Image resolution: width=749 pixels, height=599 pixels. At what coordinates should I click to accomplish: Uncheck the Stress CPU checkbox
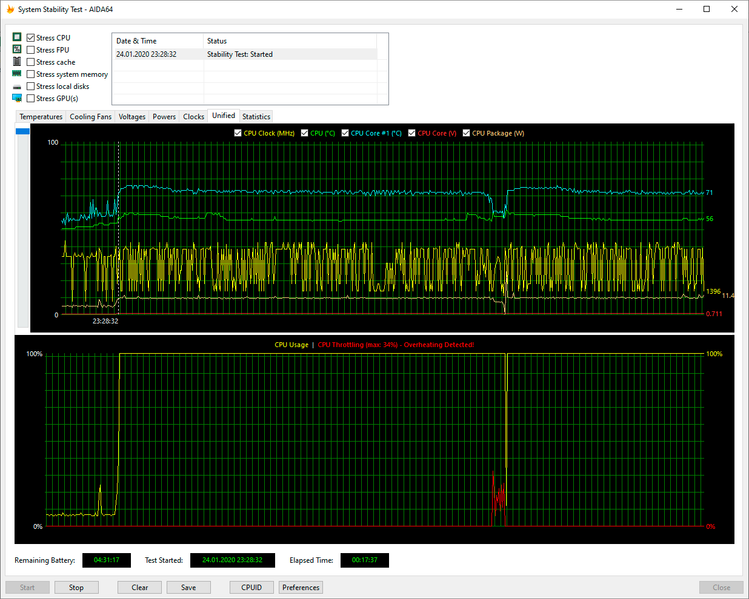click(x=31, y=37)
